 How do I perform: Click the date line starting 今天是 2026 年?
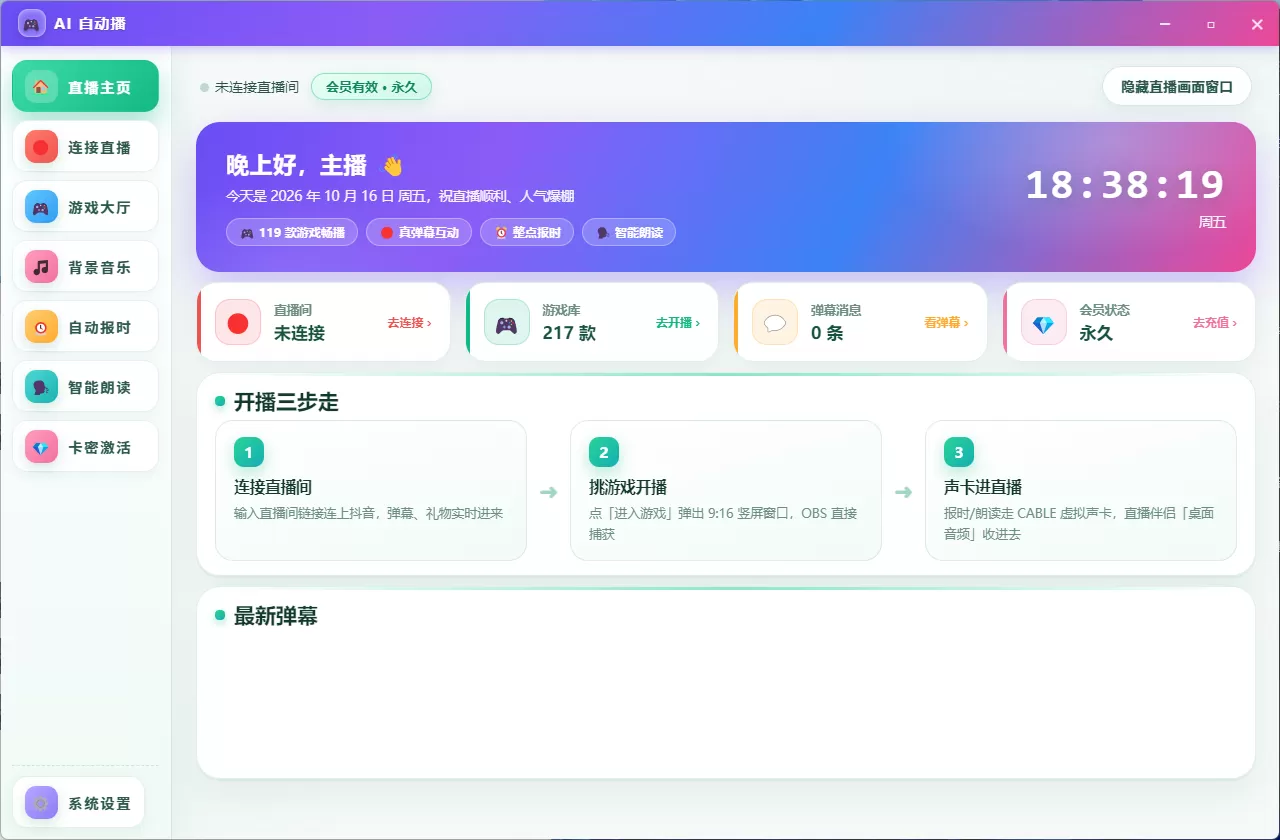(400, 197)
